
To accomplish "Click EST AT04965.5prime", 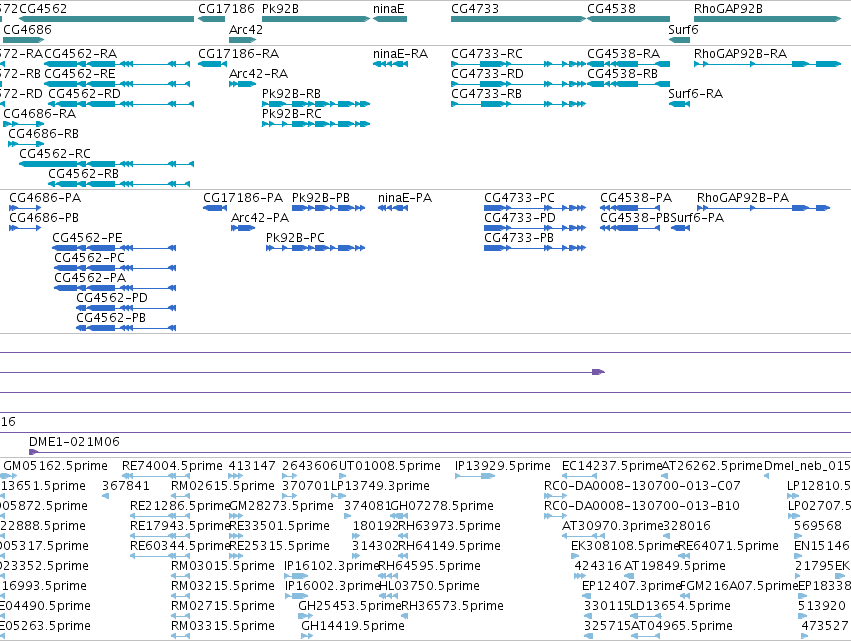I will (682, 626).
